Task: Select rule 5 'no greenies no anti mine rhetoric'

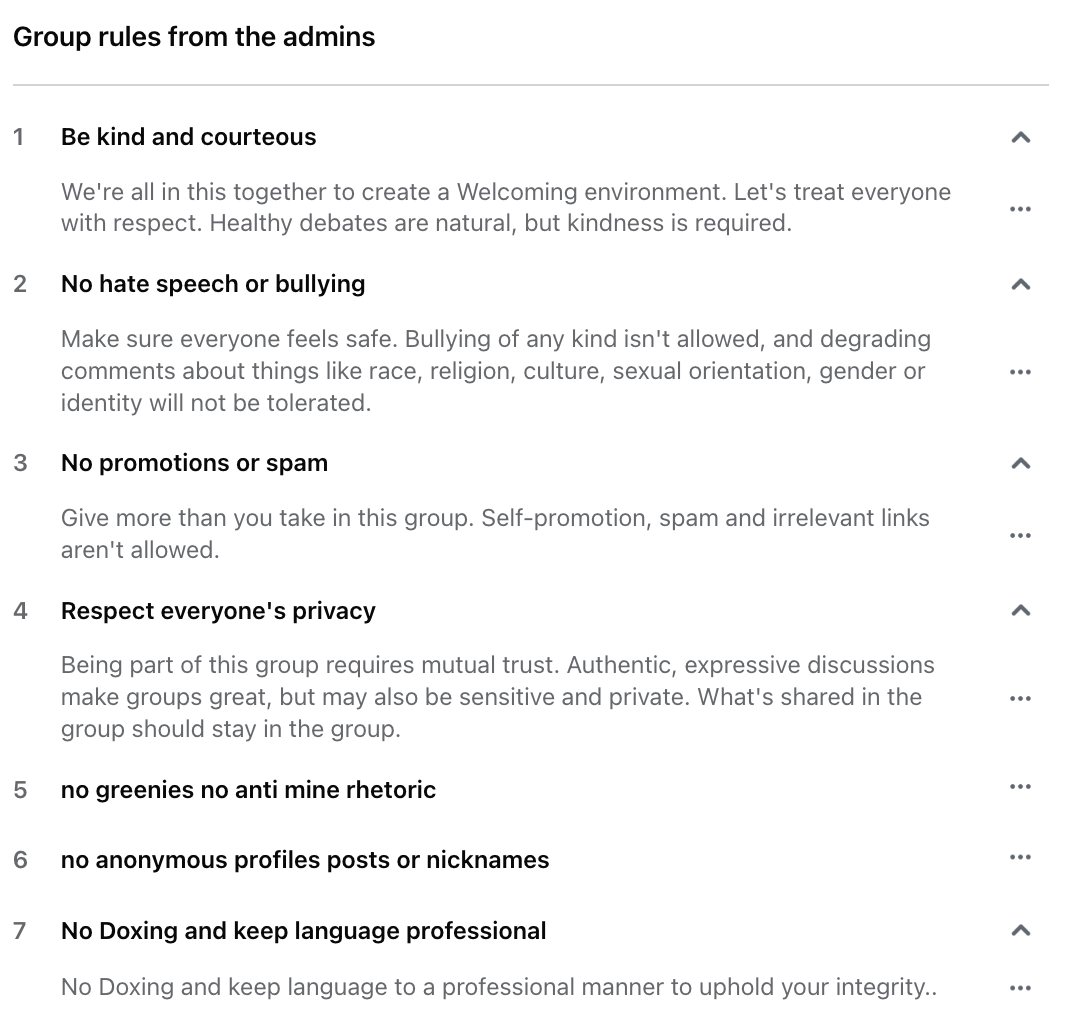Action: click(x=248, y=790)
